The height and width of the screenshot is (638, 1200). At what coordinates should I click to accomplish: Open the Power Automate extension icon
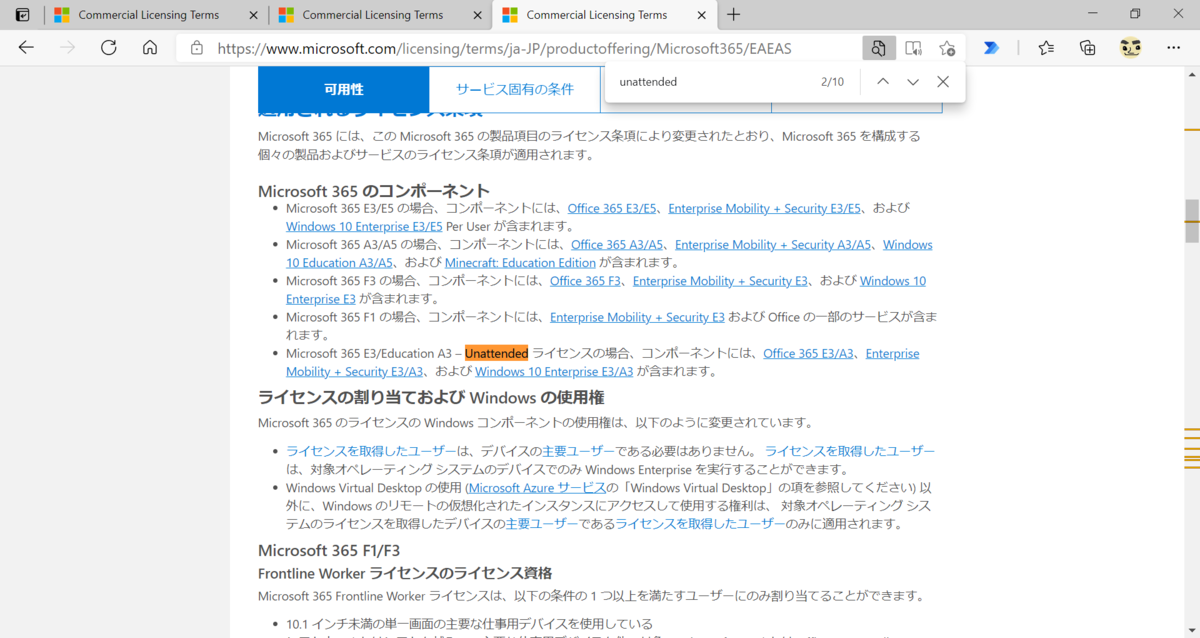[991, 48]
